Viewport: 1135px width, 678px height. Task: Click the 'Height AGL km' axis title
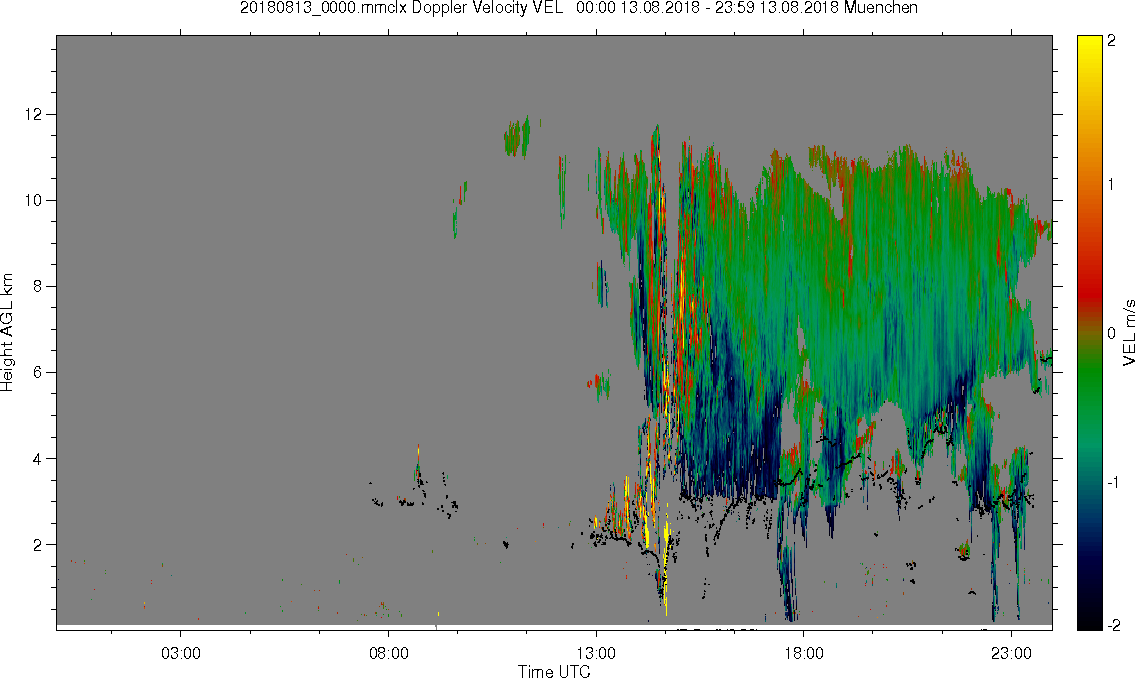click(x=7, y=332)
